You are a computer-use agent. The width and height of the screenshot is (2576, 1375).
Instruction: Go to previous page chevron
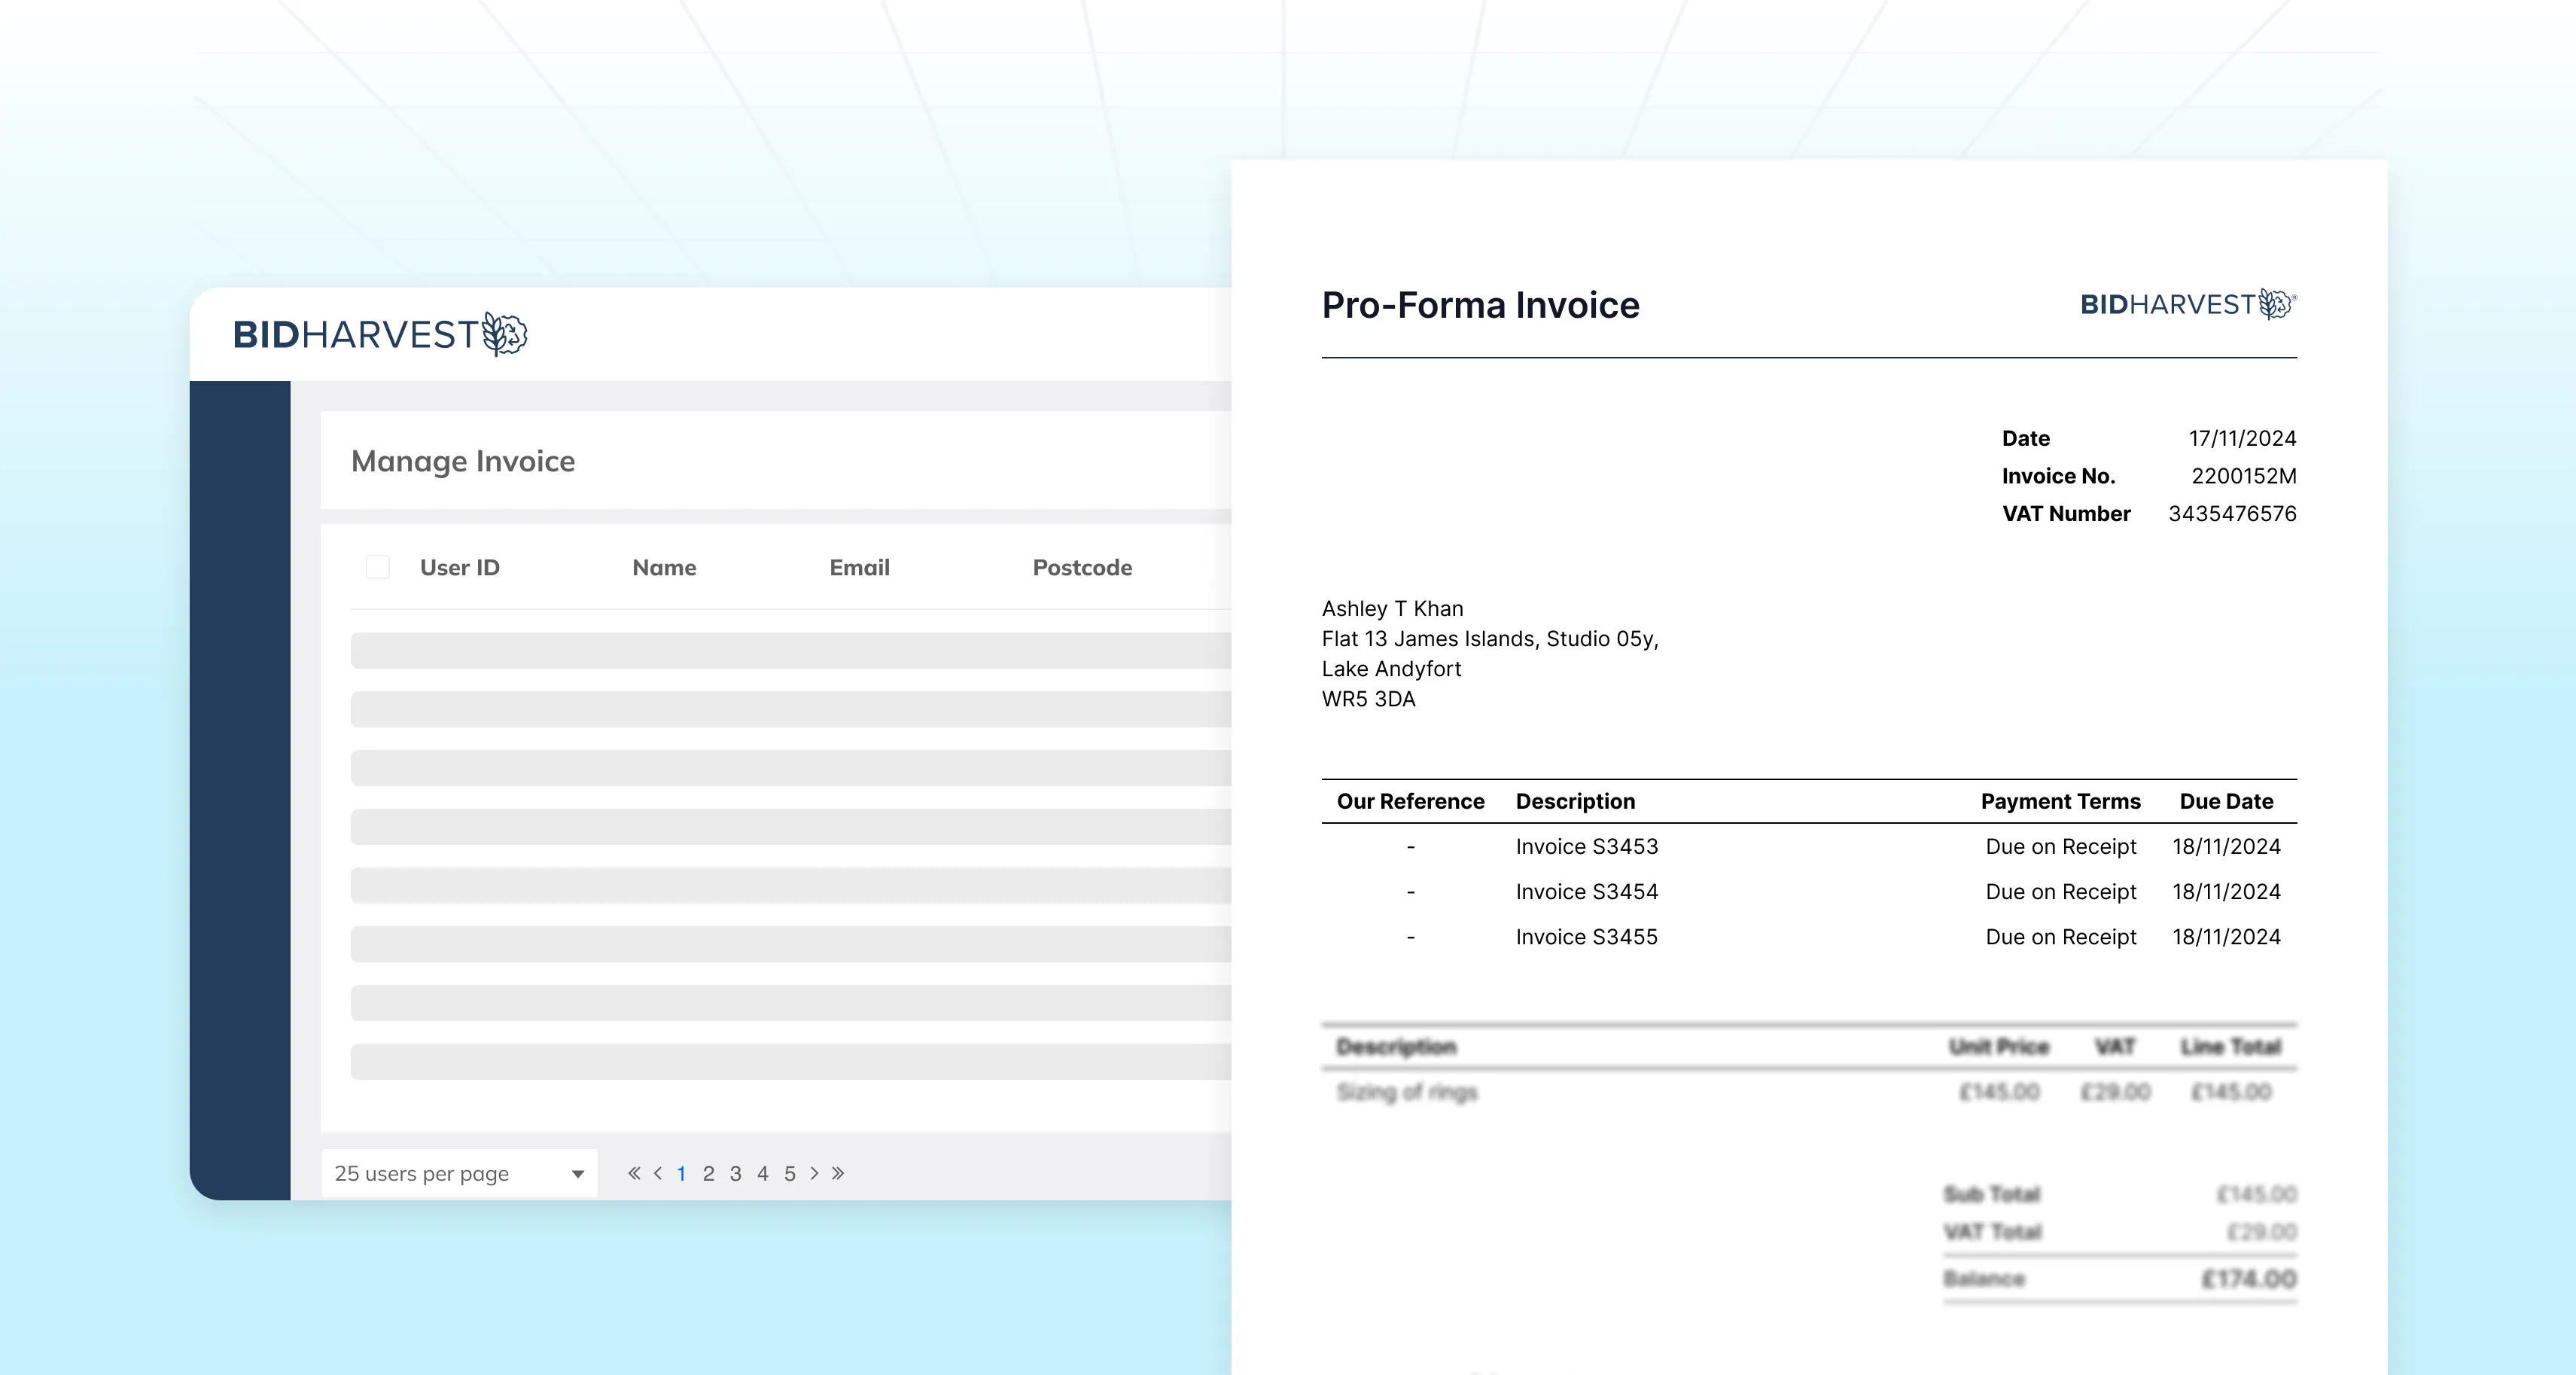click(x=658, y=1173)
